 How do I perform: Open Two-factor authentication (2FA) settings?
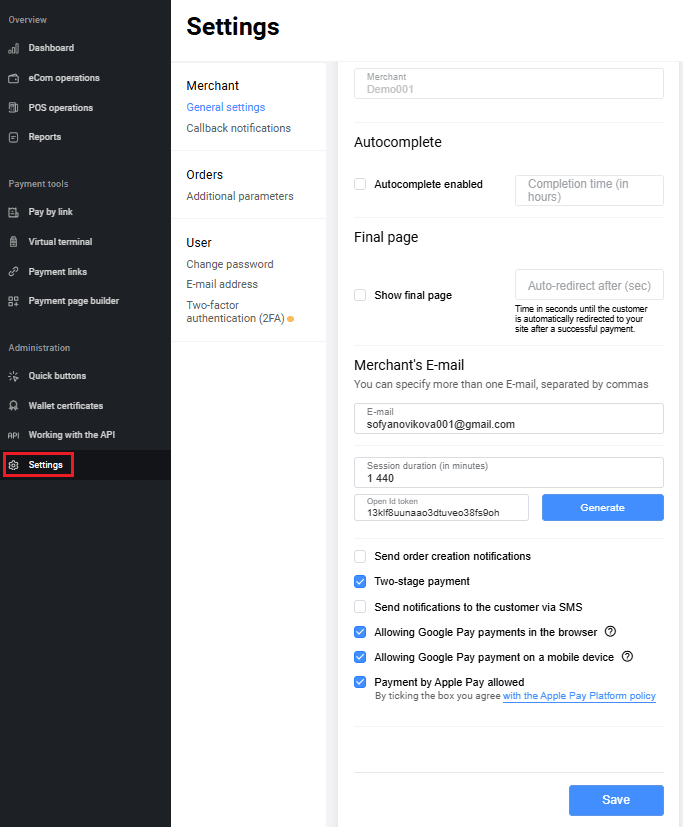[x=236, y=311]
